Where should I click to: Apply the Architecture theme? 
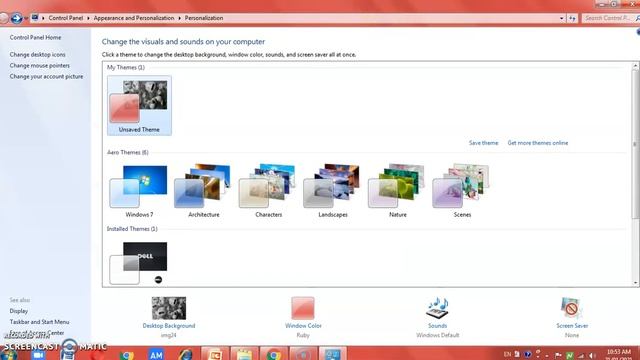(203, 190)
